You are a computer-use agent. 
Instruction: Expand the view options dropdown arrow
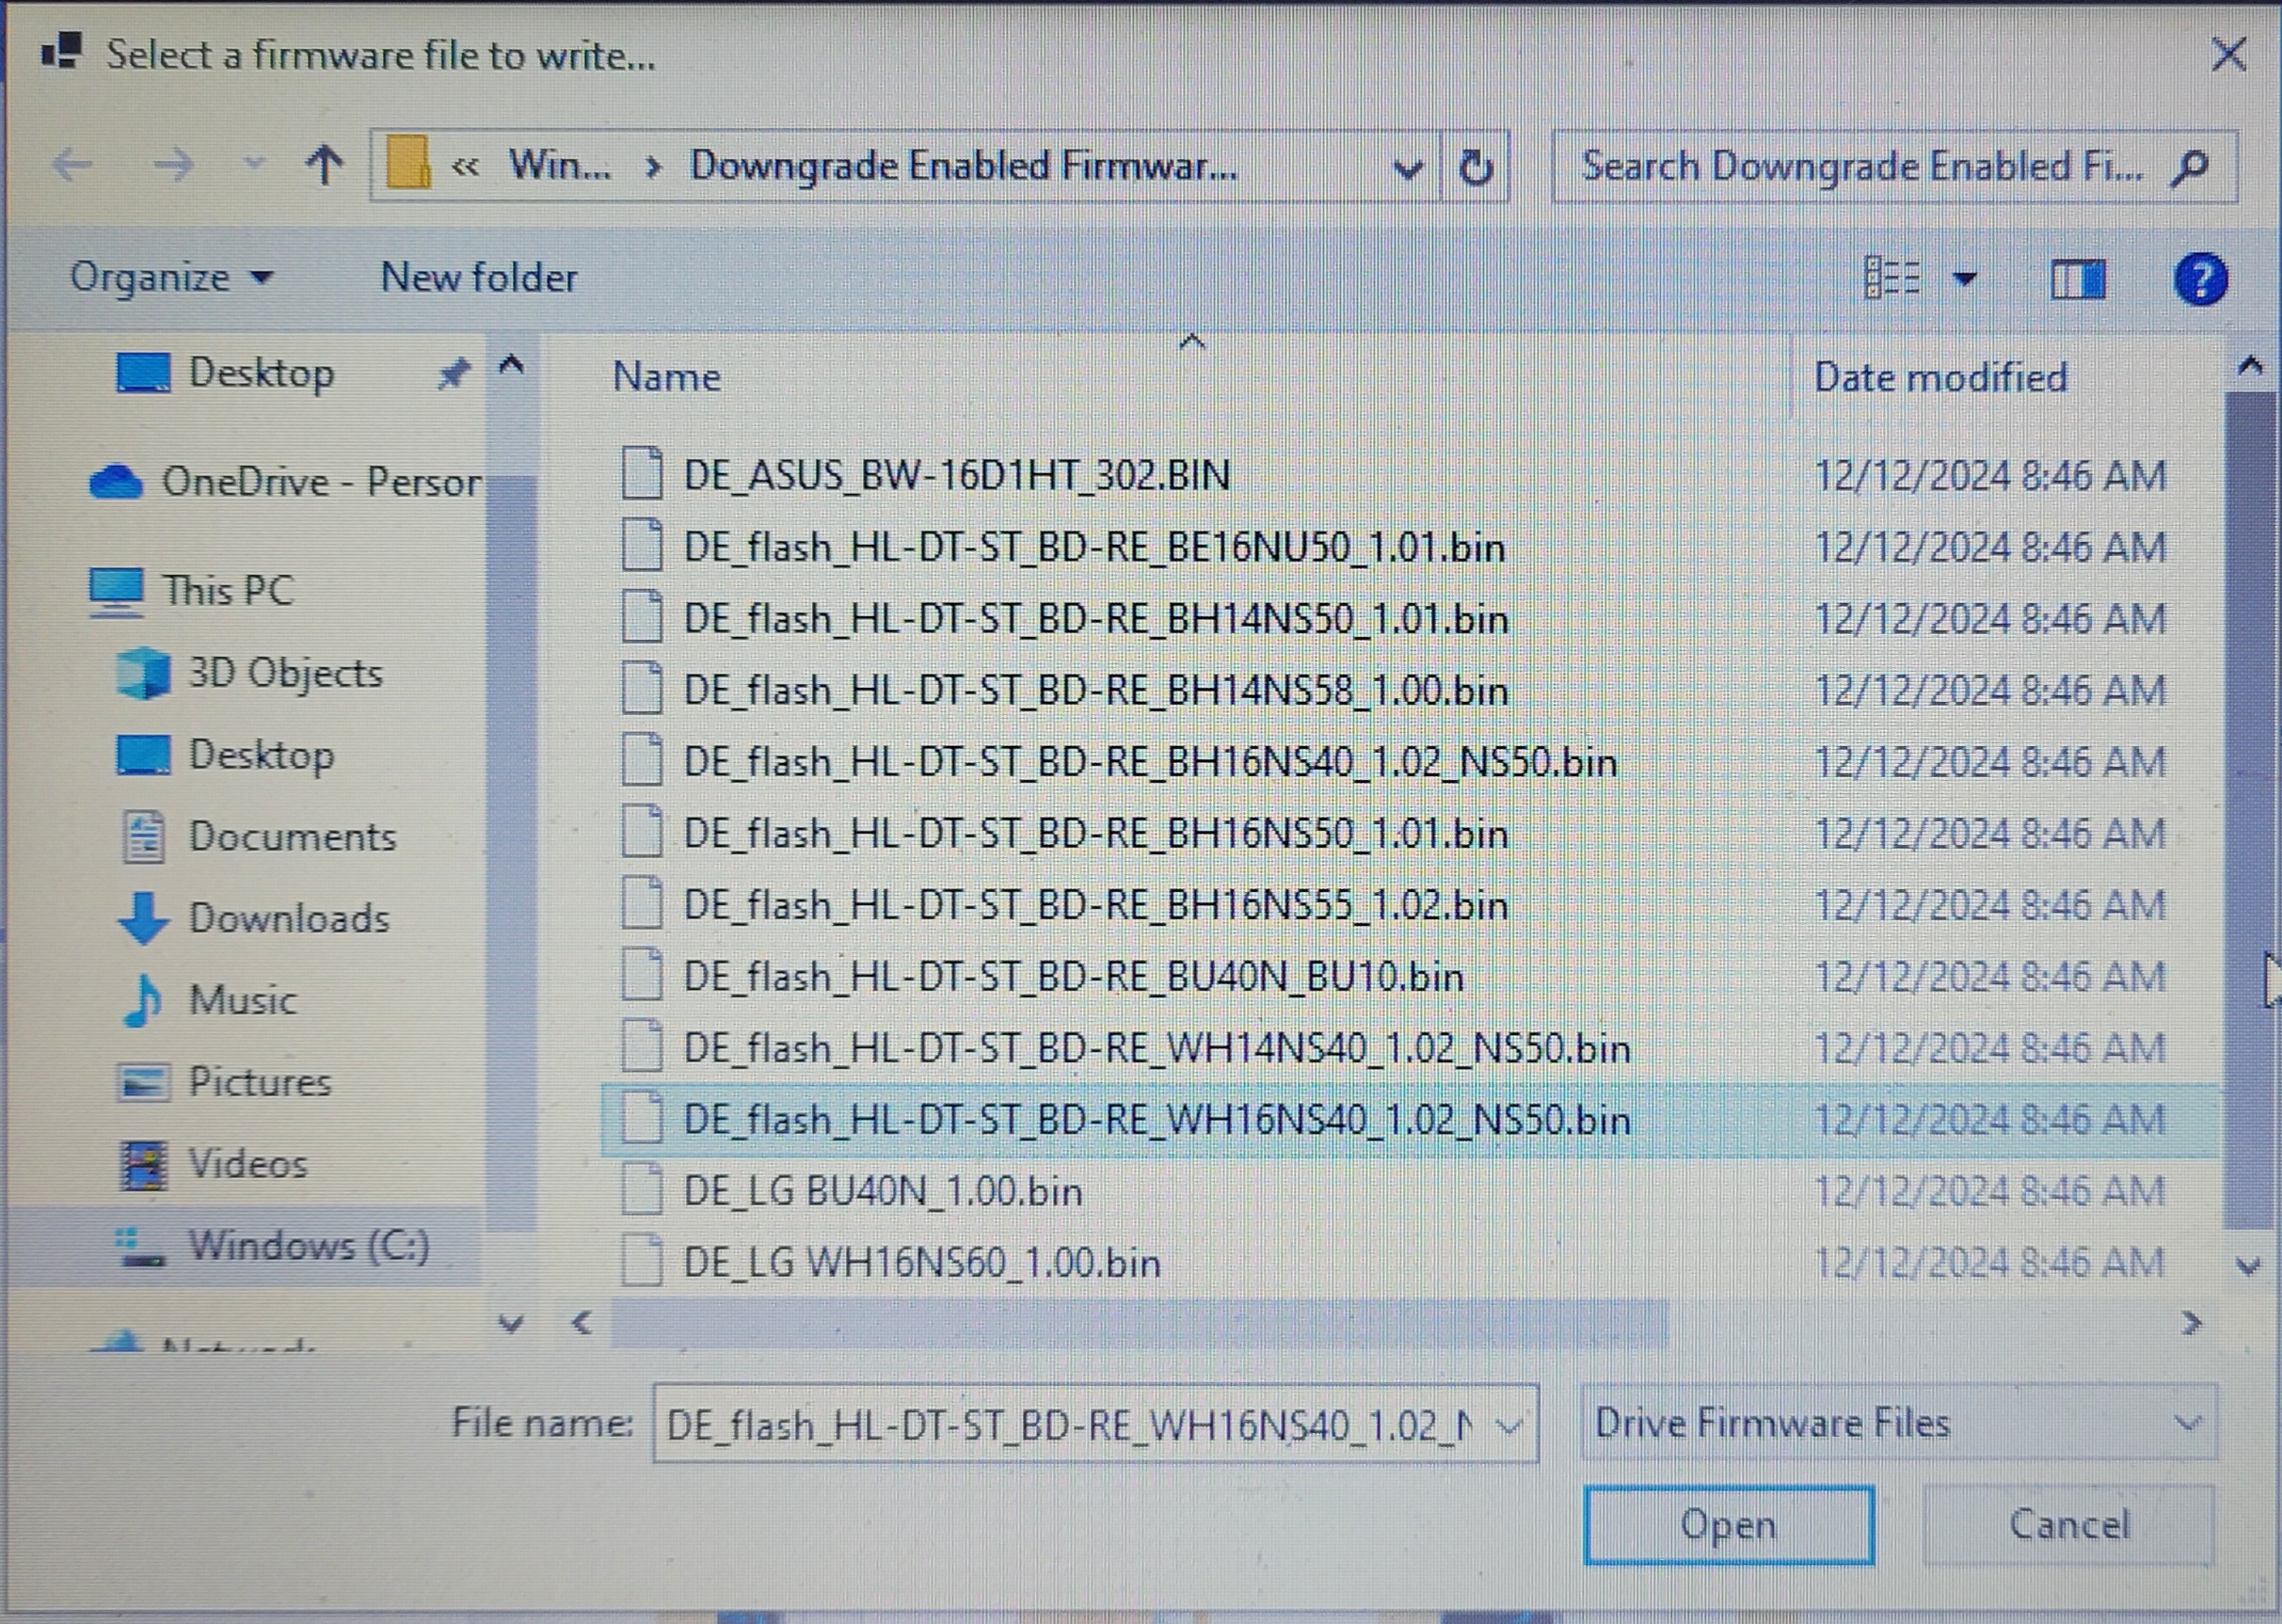[1964, 279]
